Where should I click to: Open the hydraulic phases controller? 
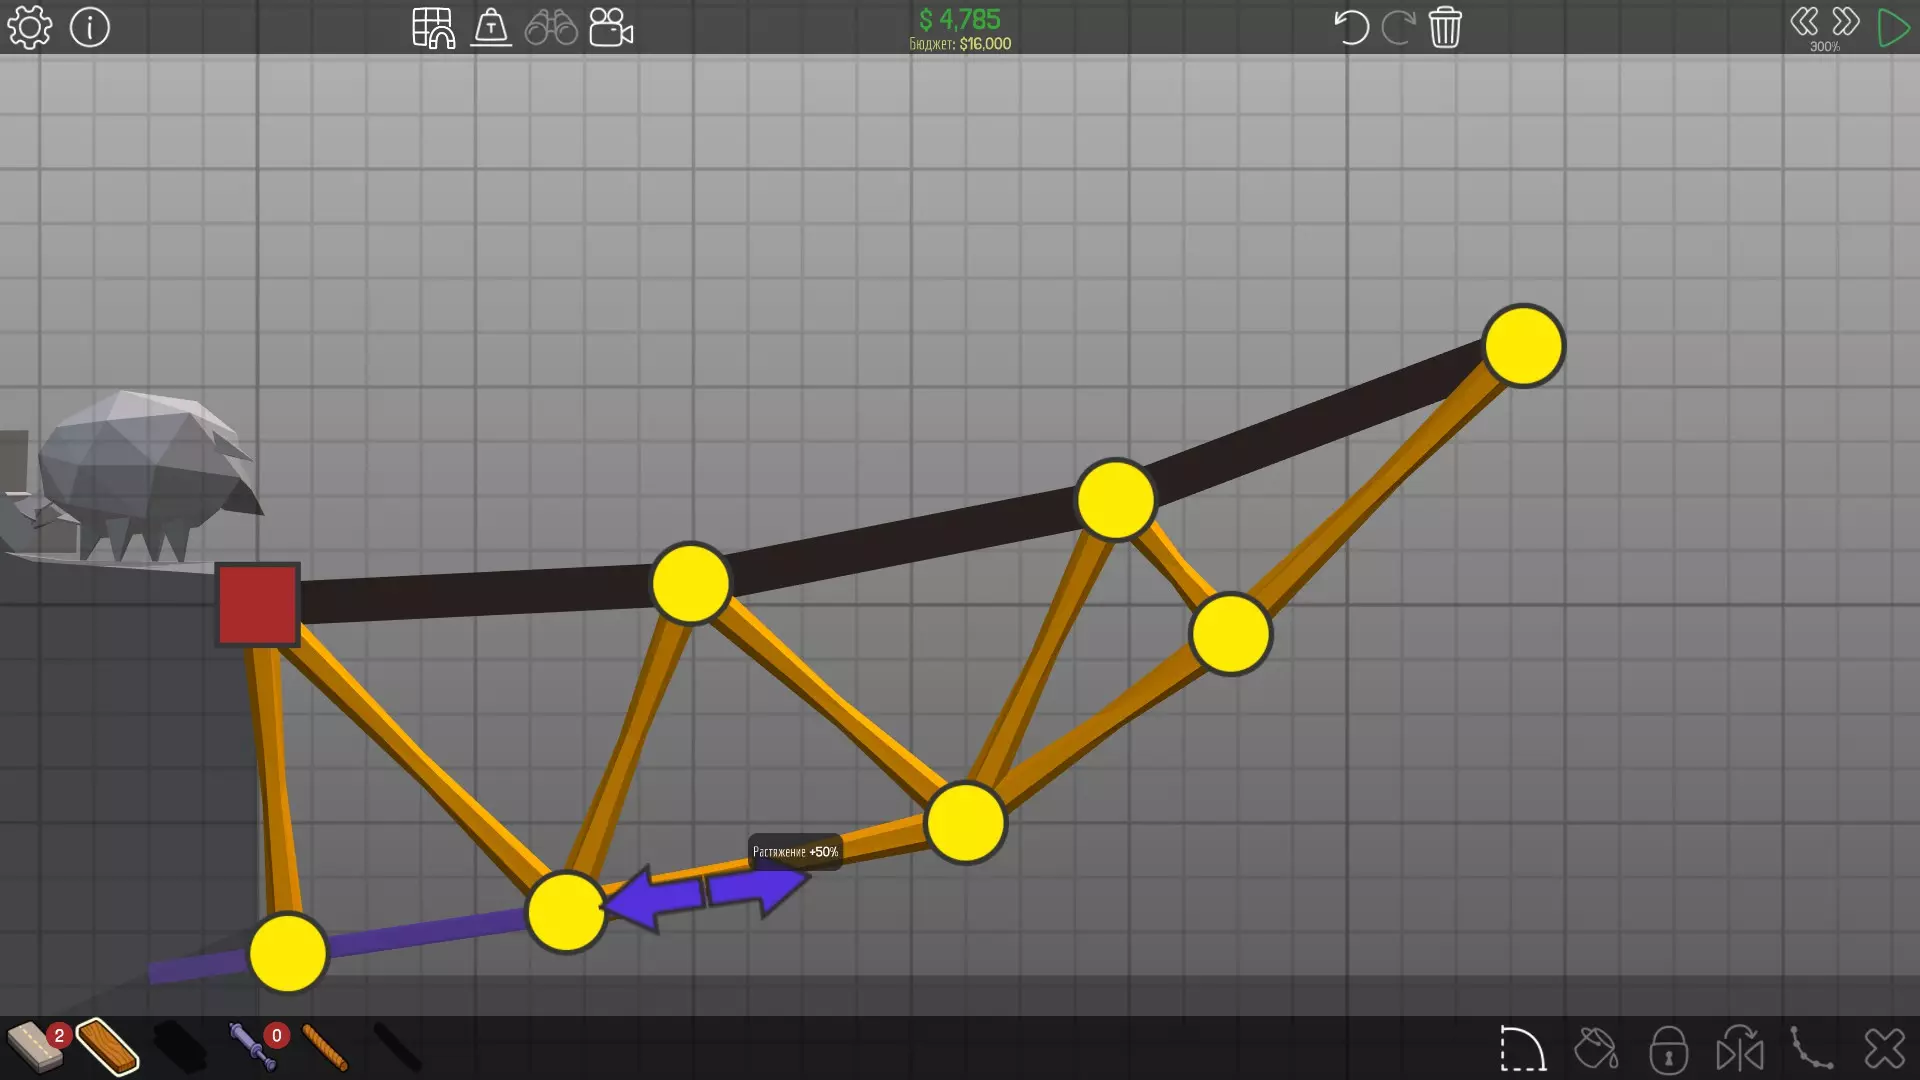click(x=611, y=28)
